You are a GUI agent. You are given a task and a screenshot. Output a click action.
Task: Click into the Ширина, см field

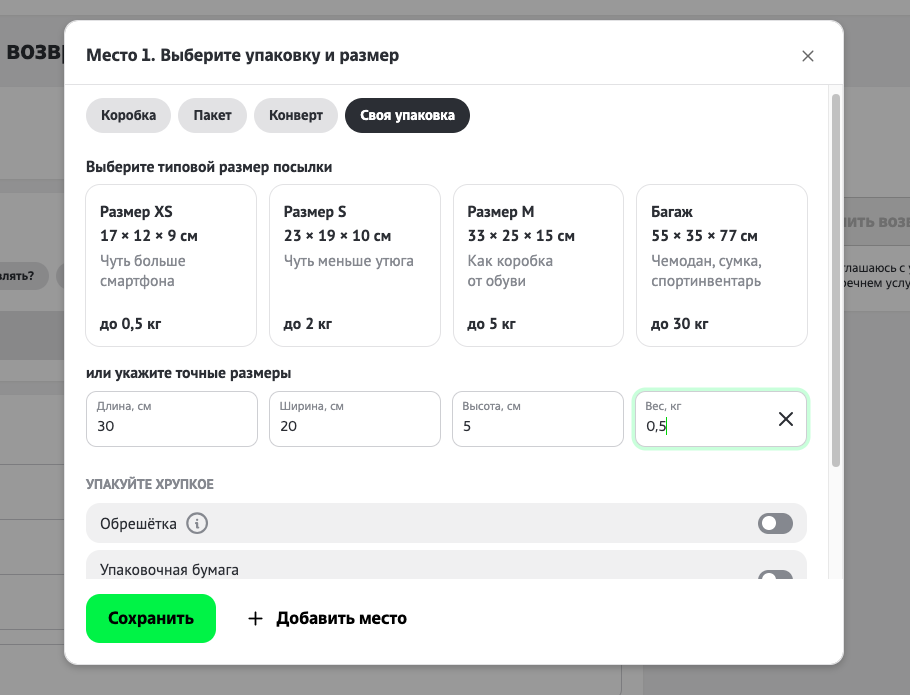[355, 419]
